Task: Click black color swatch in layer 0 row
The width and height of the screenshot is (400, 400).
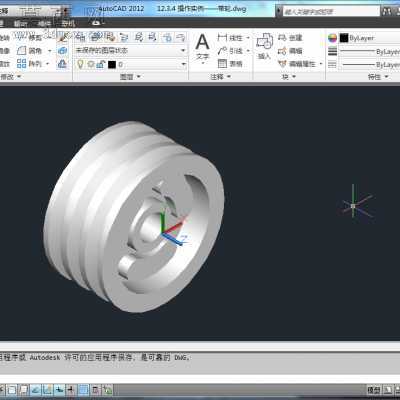Action: [112, 64]
